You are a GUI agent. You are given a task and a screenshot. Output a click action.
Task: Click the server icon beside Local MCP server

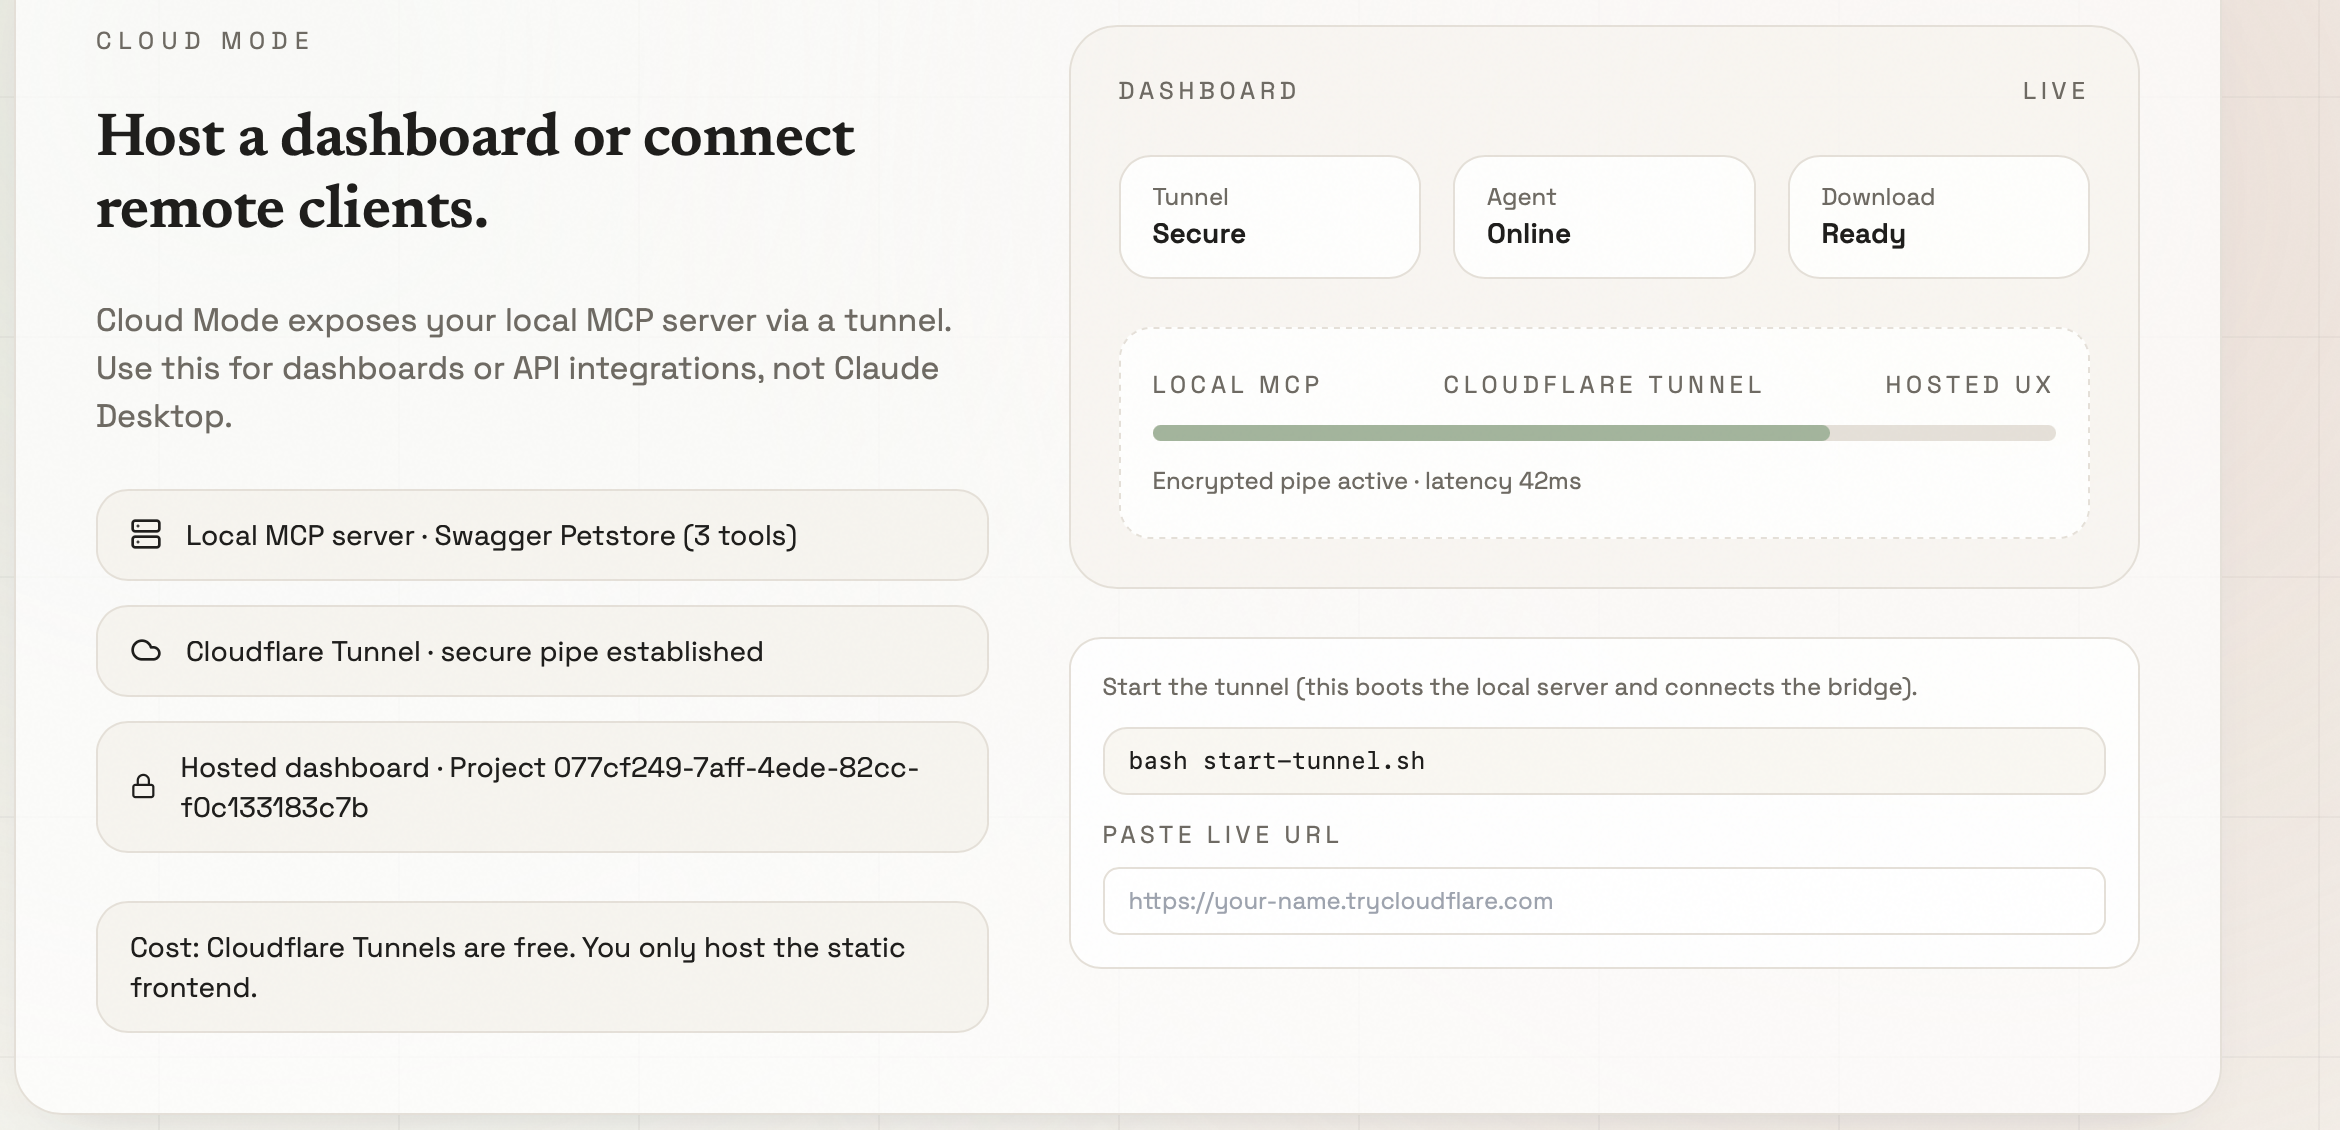click(x=146, y=534)
